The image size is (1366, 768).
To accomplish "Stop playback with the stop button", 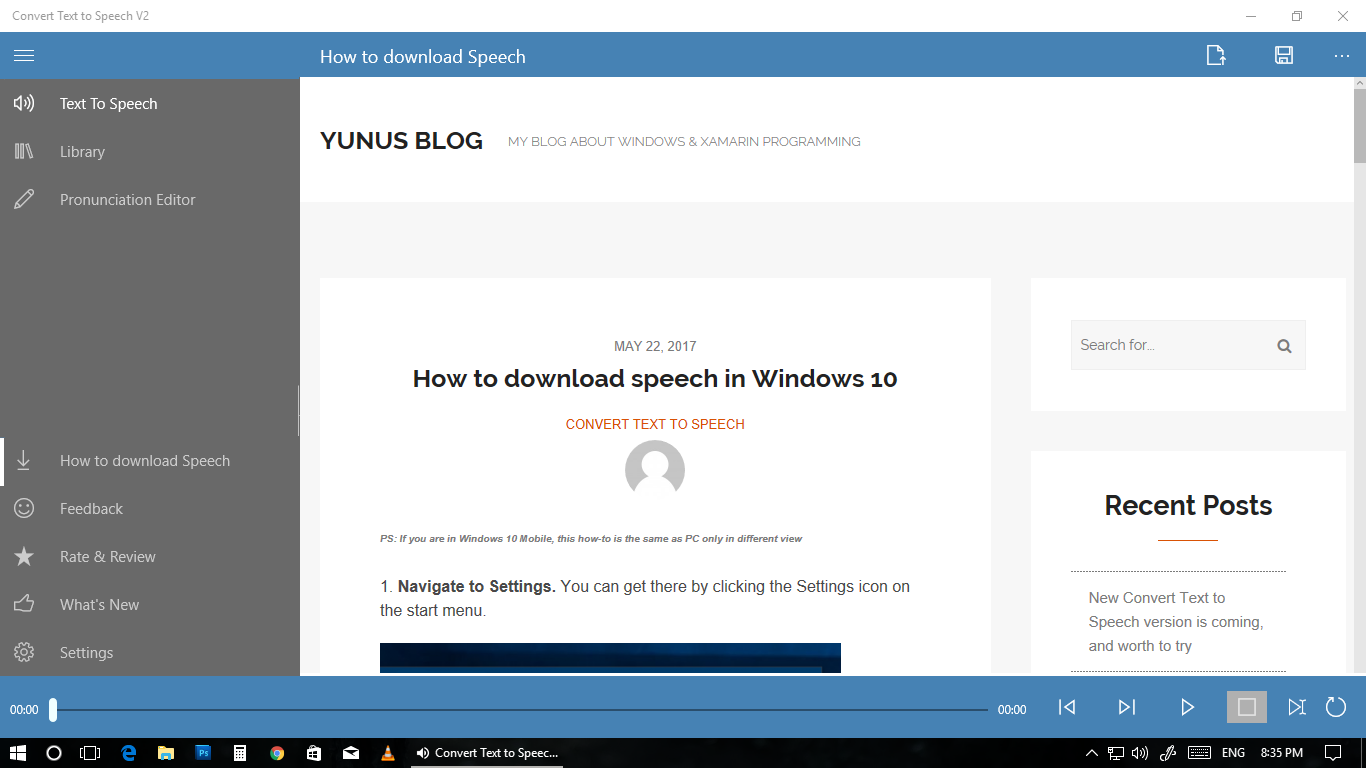I will 1247,707.
